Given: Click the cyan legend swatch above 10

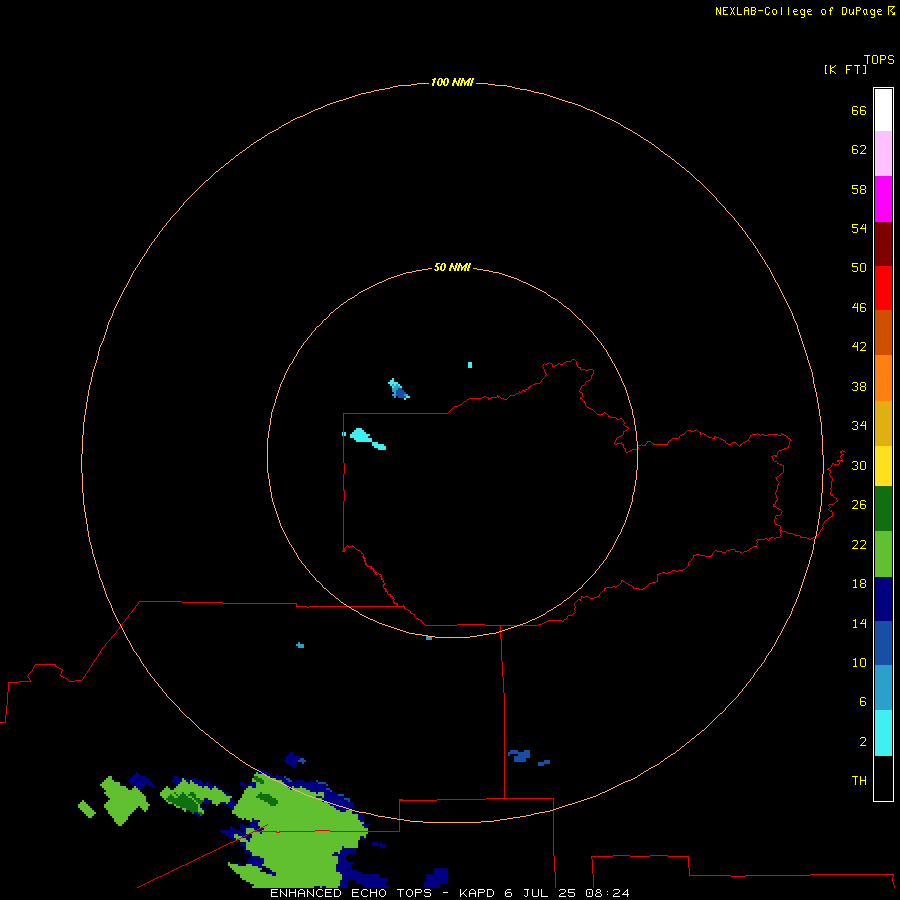Looking at the screenshot, I should click(x=883, y=733).
